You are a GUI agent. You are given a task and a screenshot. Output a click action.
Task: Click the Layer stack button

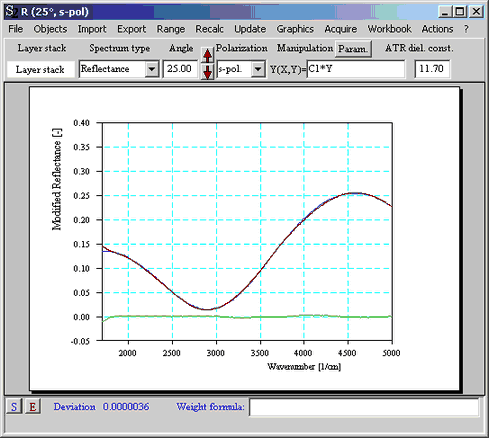[40, 69]
